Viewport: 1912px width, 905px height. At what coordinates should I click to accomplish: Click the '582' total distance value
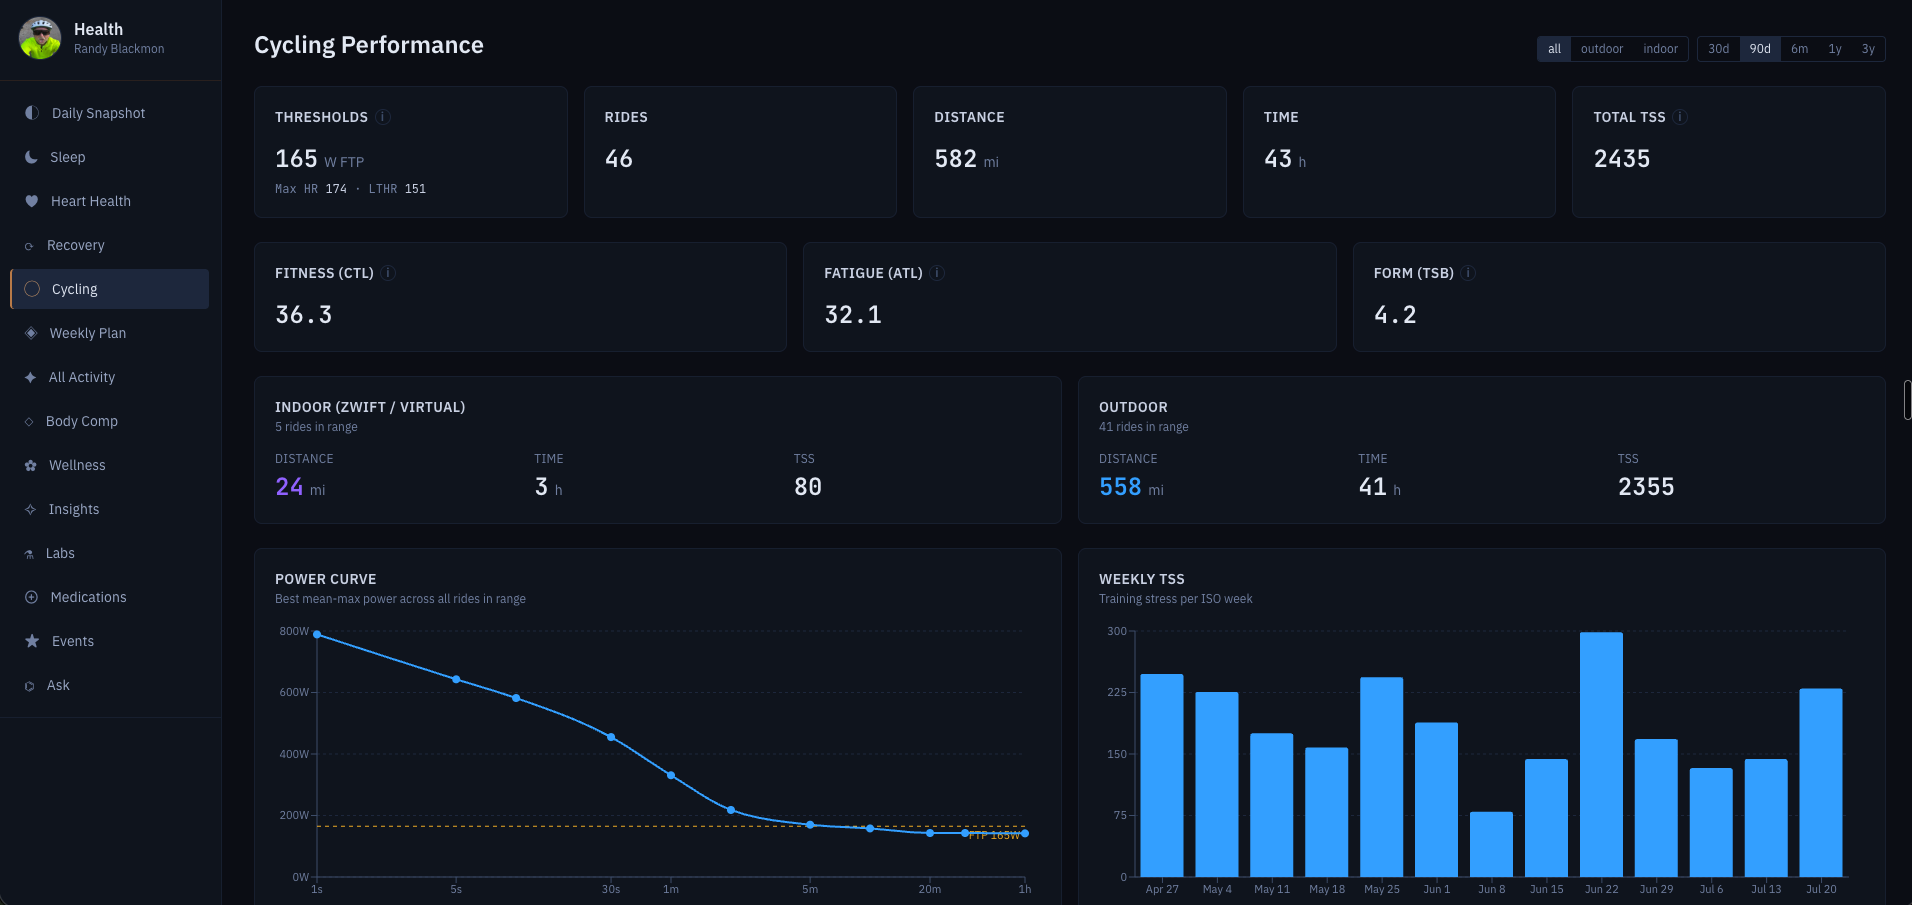[955, 159]
